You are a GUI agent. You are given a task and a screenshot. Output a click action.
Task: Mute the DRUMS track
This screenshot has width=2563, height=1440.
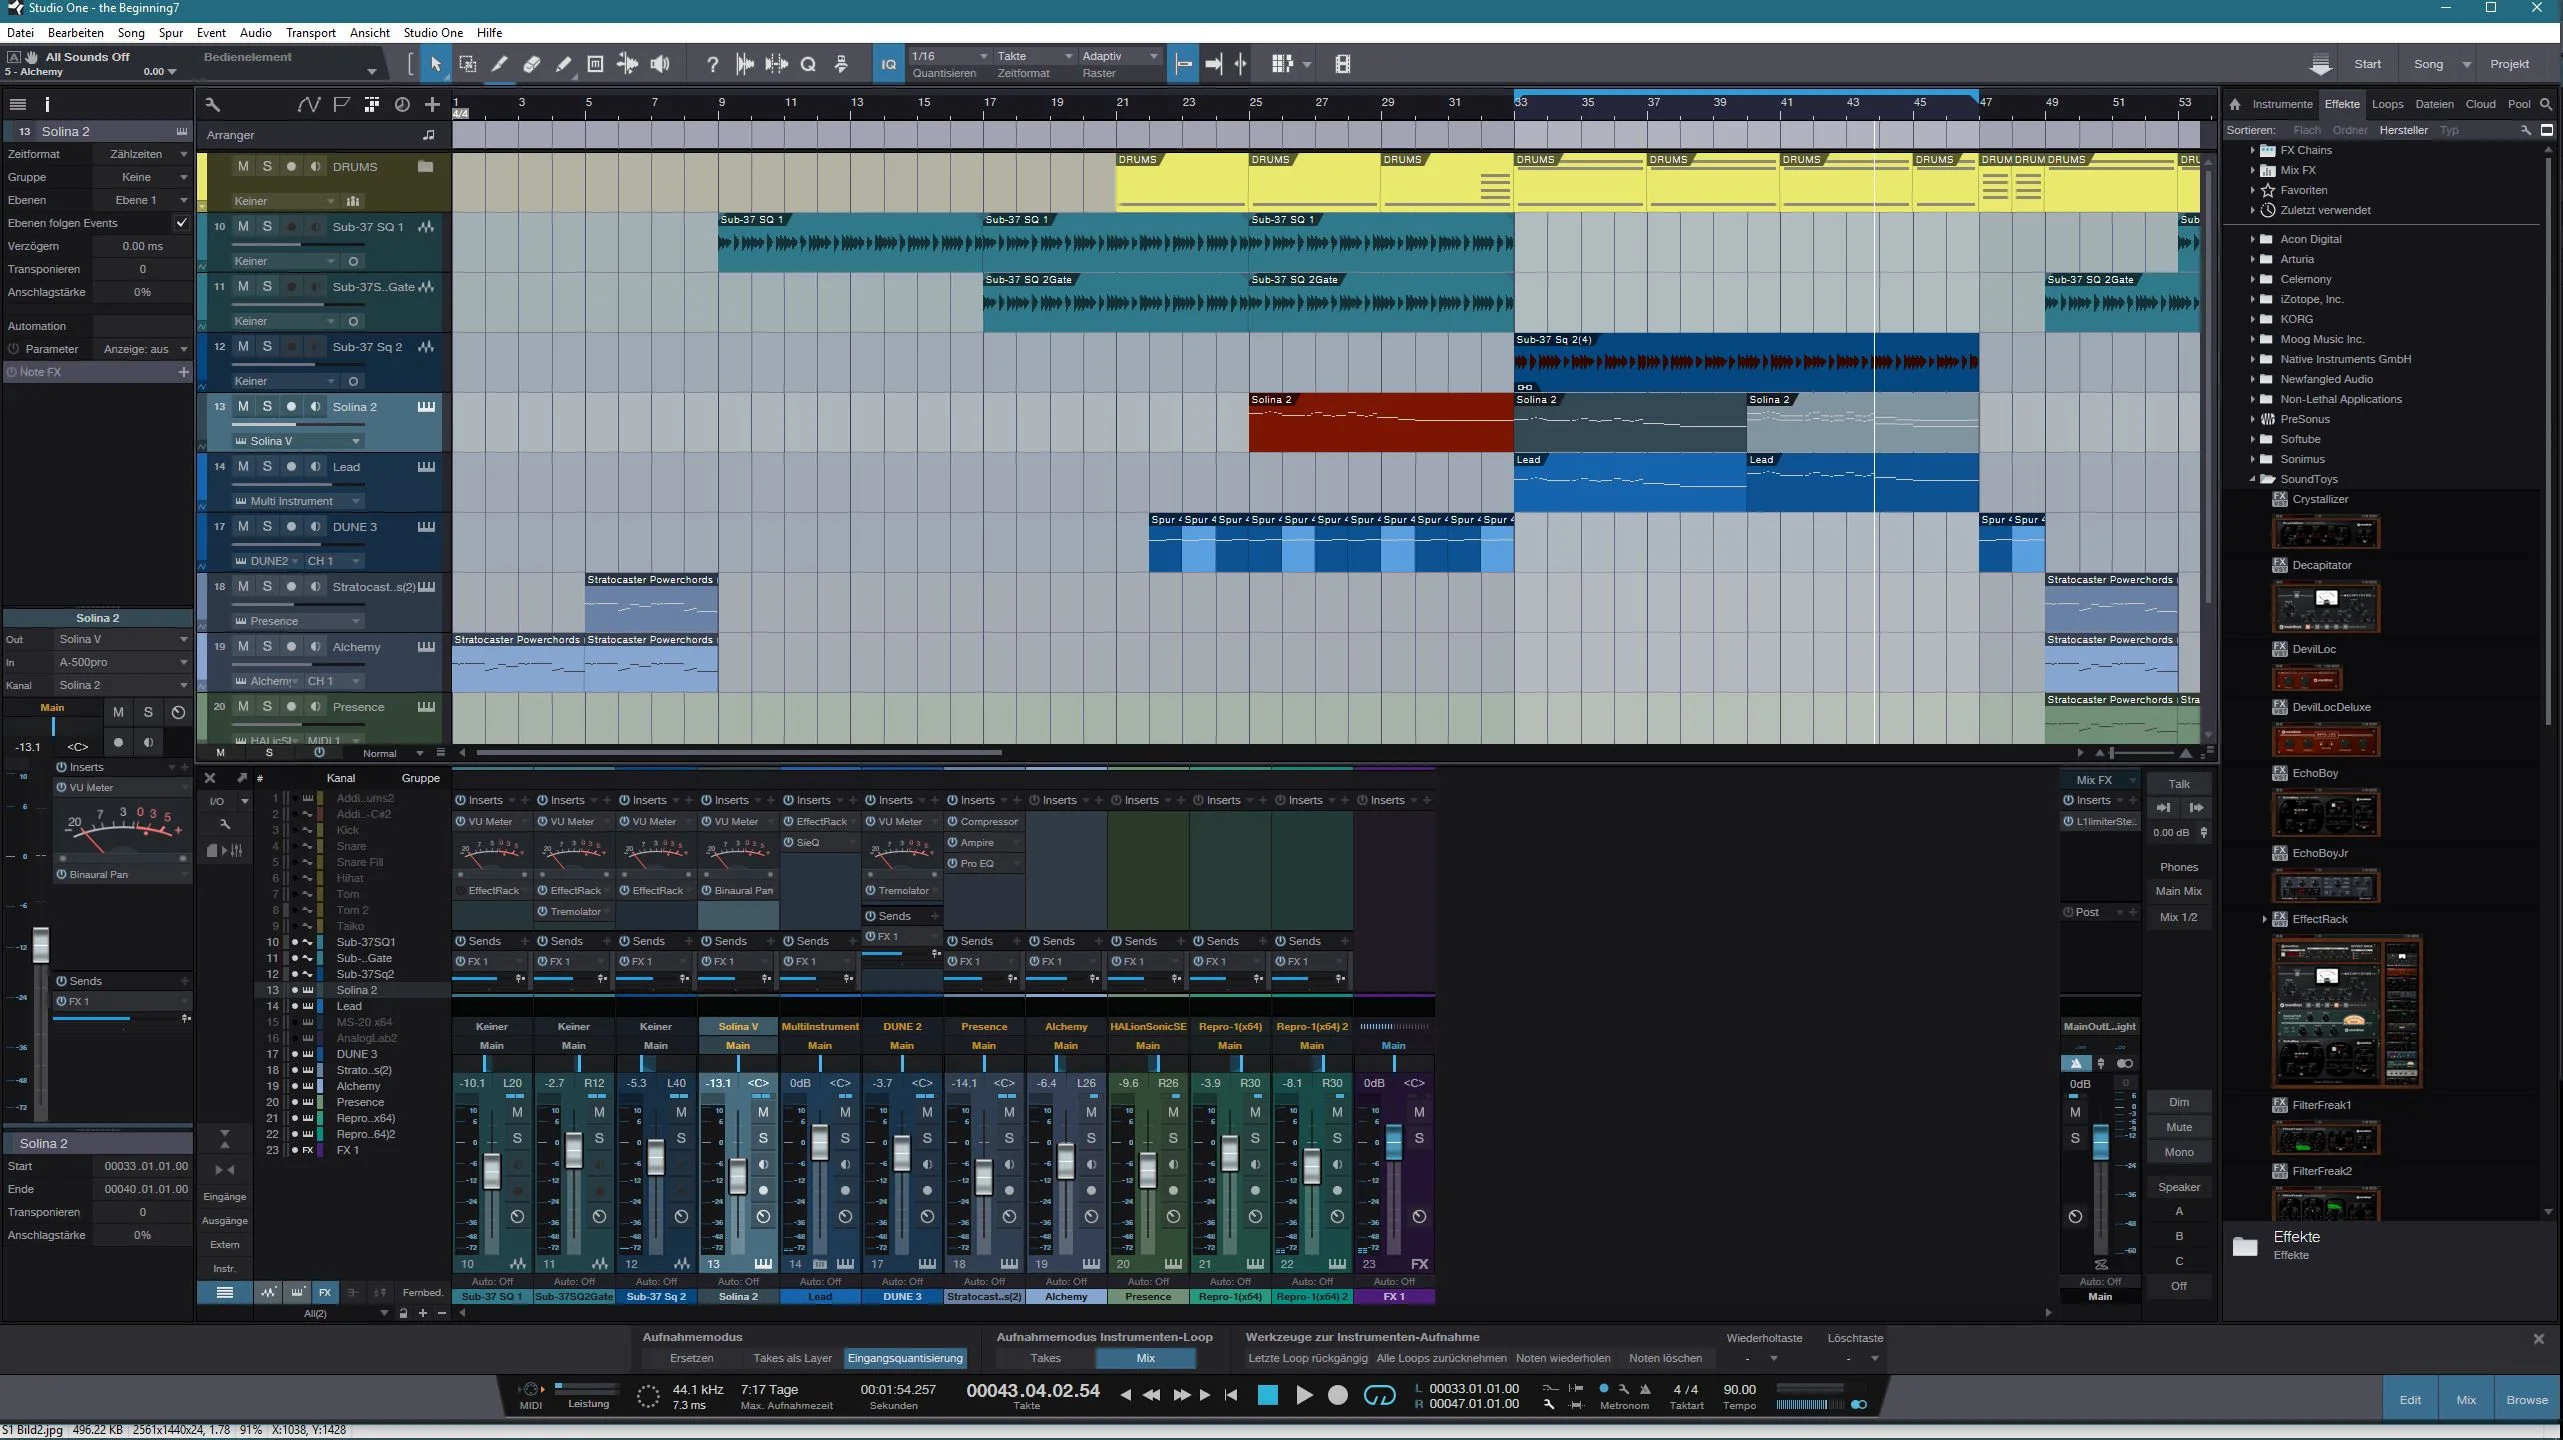pyautogui.click(x=243, y=166)
